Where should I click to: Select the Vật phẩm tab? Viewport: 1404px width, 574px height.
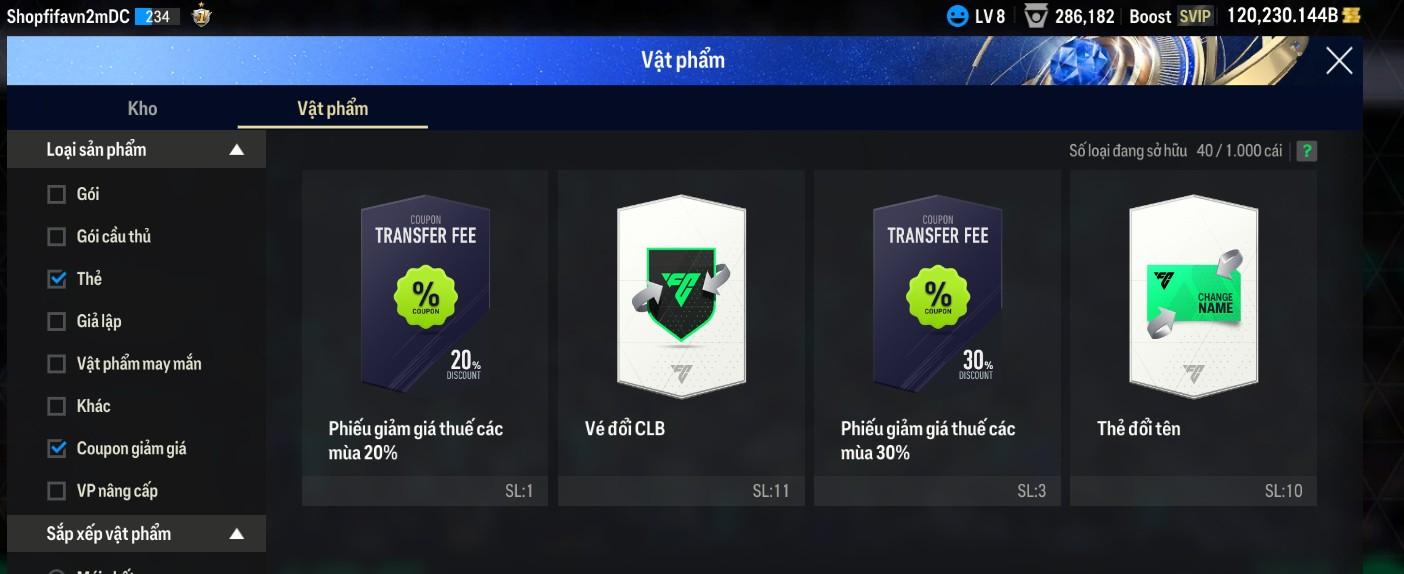332,108
